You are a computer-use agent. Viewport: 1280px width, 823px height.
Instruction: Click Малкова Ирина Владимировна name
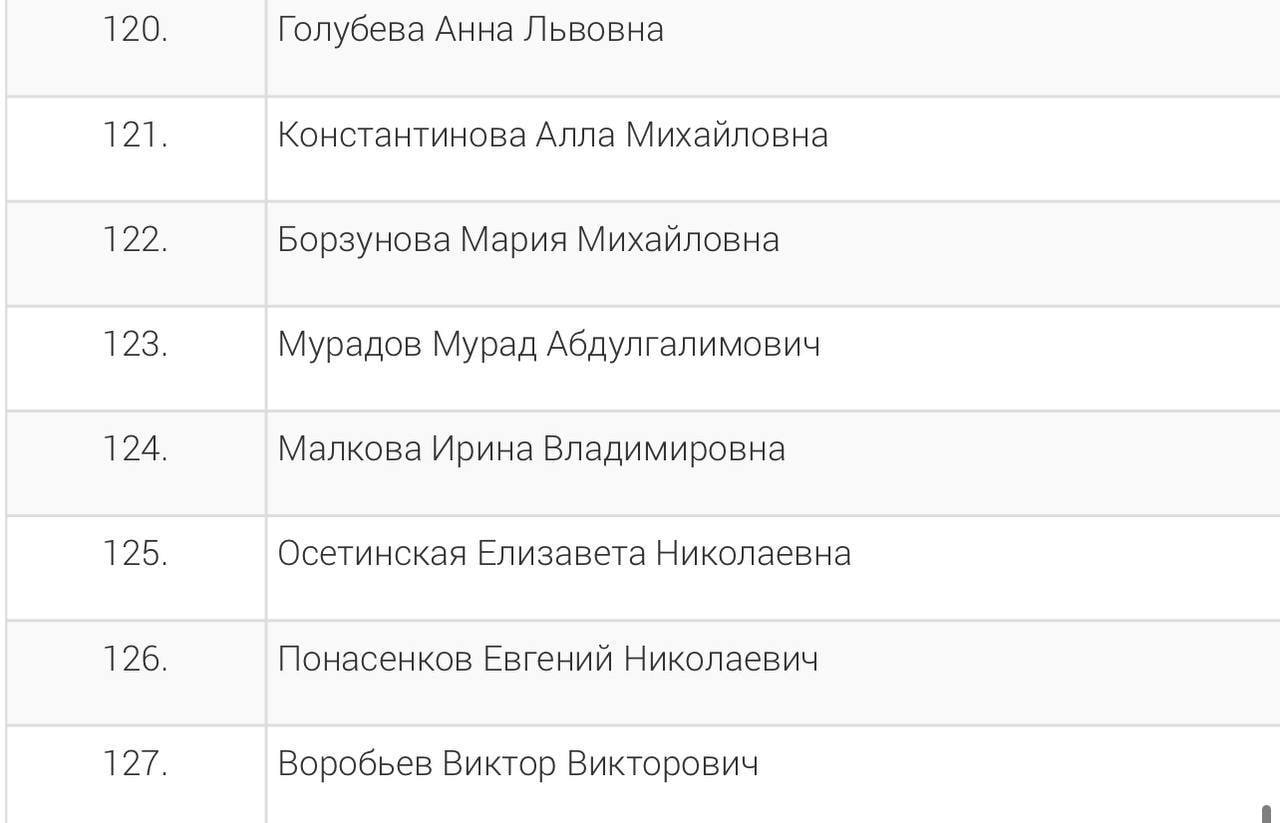point(531,449)
